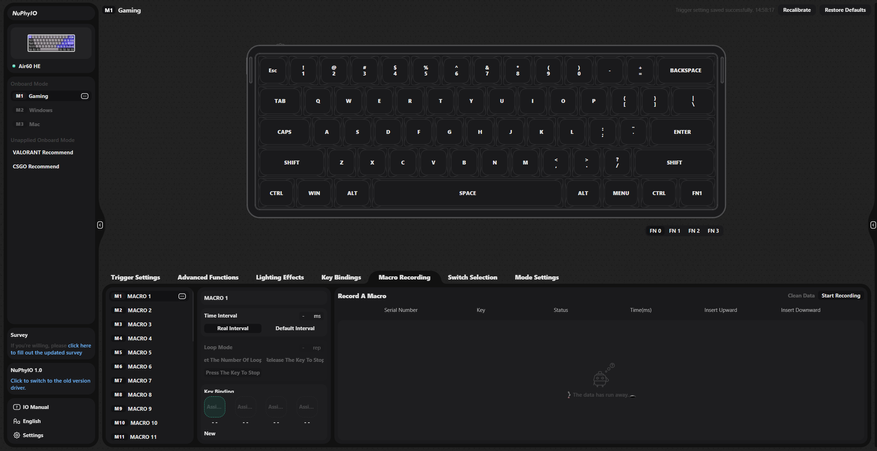Collapse the left sidebar using its edge handle
This screenshot has width=877, height=451.
pyautogui.click(x=100, y=225)
